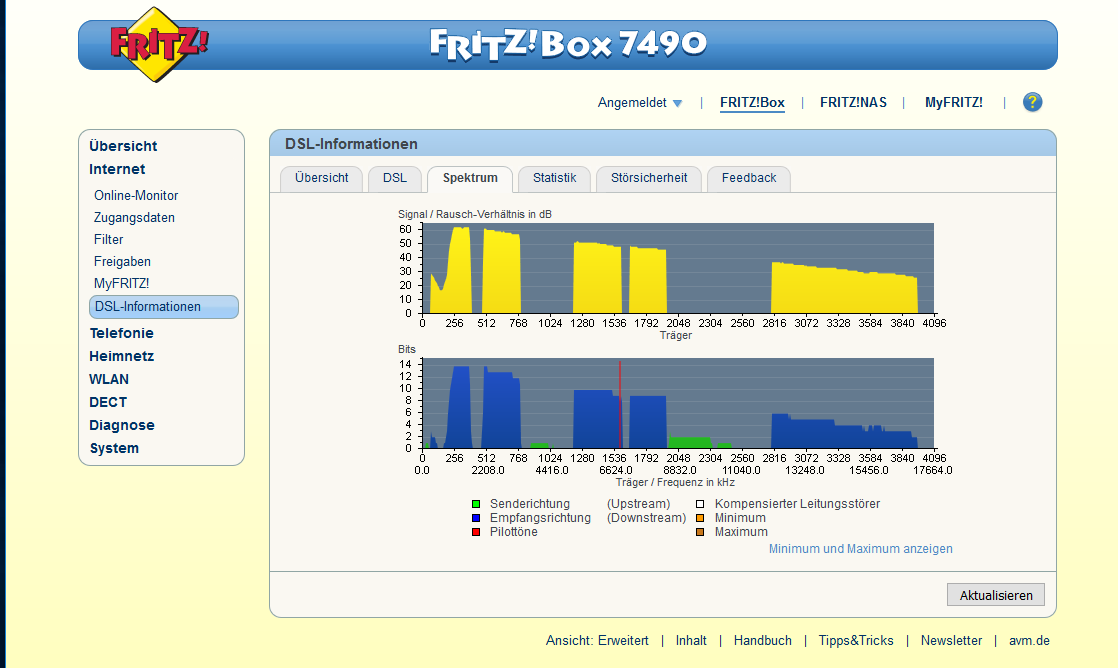
Task: Open Zugangsdaten in the sidebar
Action: pyautogui.click(x=134, y=217)
